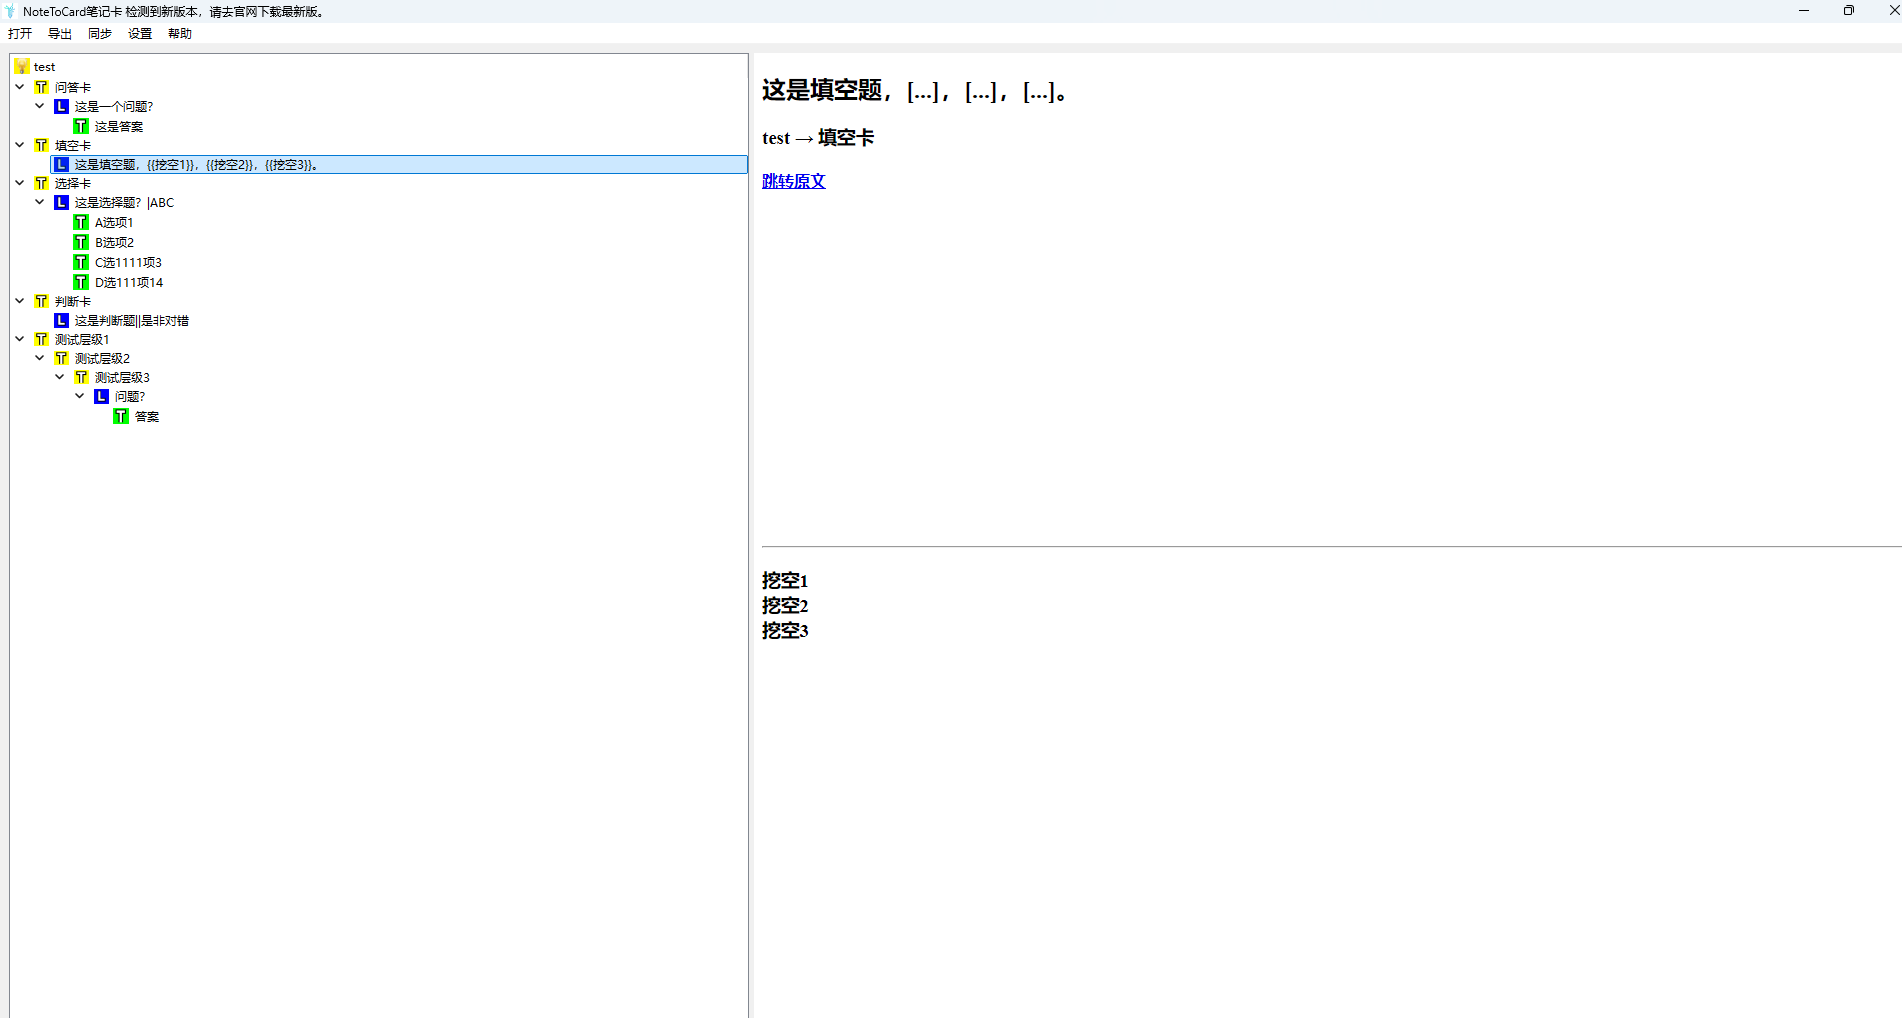The image size is (1902, 1018).
Task: Click the test → 填空卡 breadcrumb text
Action: 818,138
